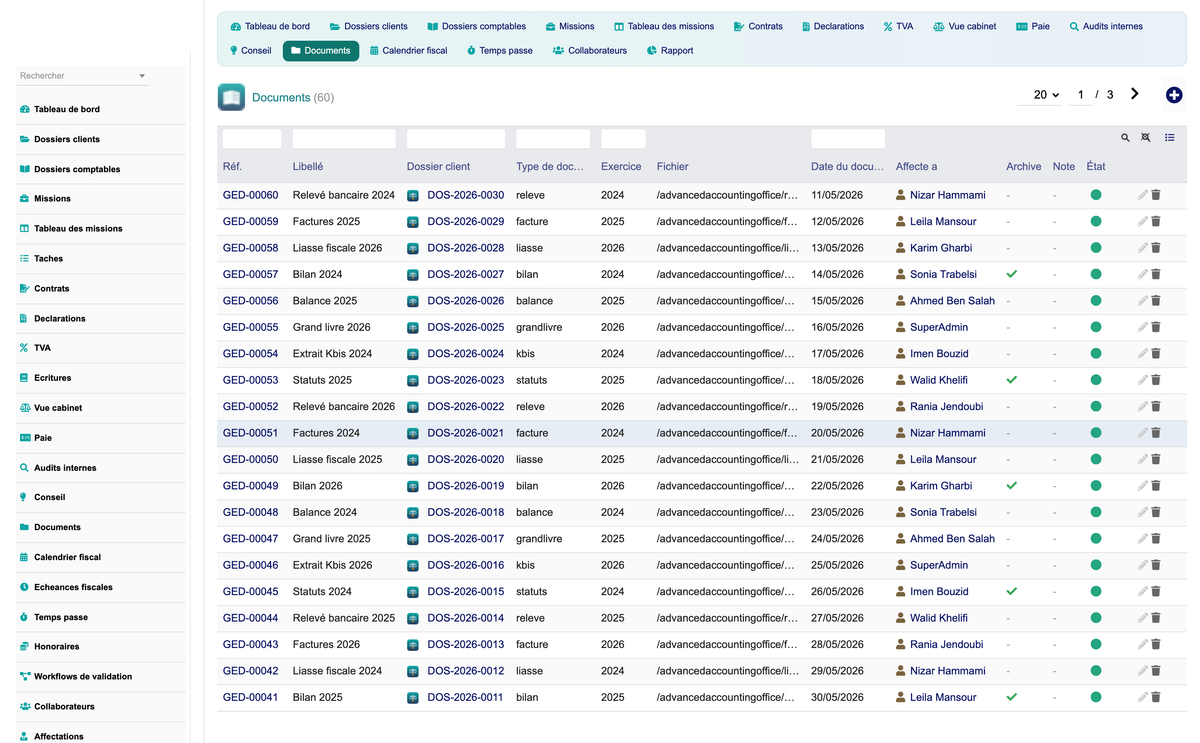Go to next page of documents

click(1135, 94)
